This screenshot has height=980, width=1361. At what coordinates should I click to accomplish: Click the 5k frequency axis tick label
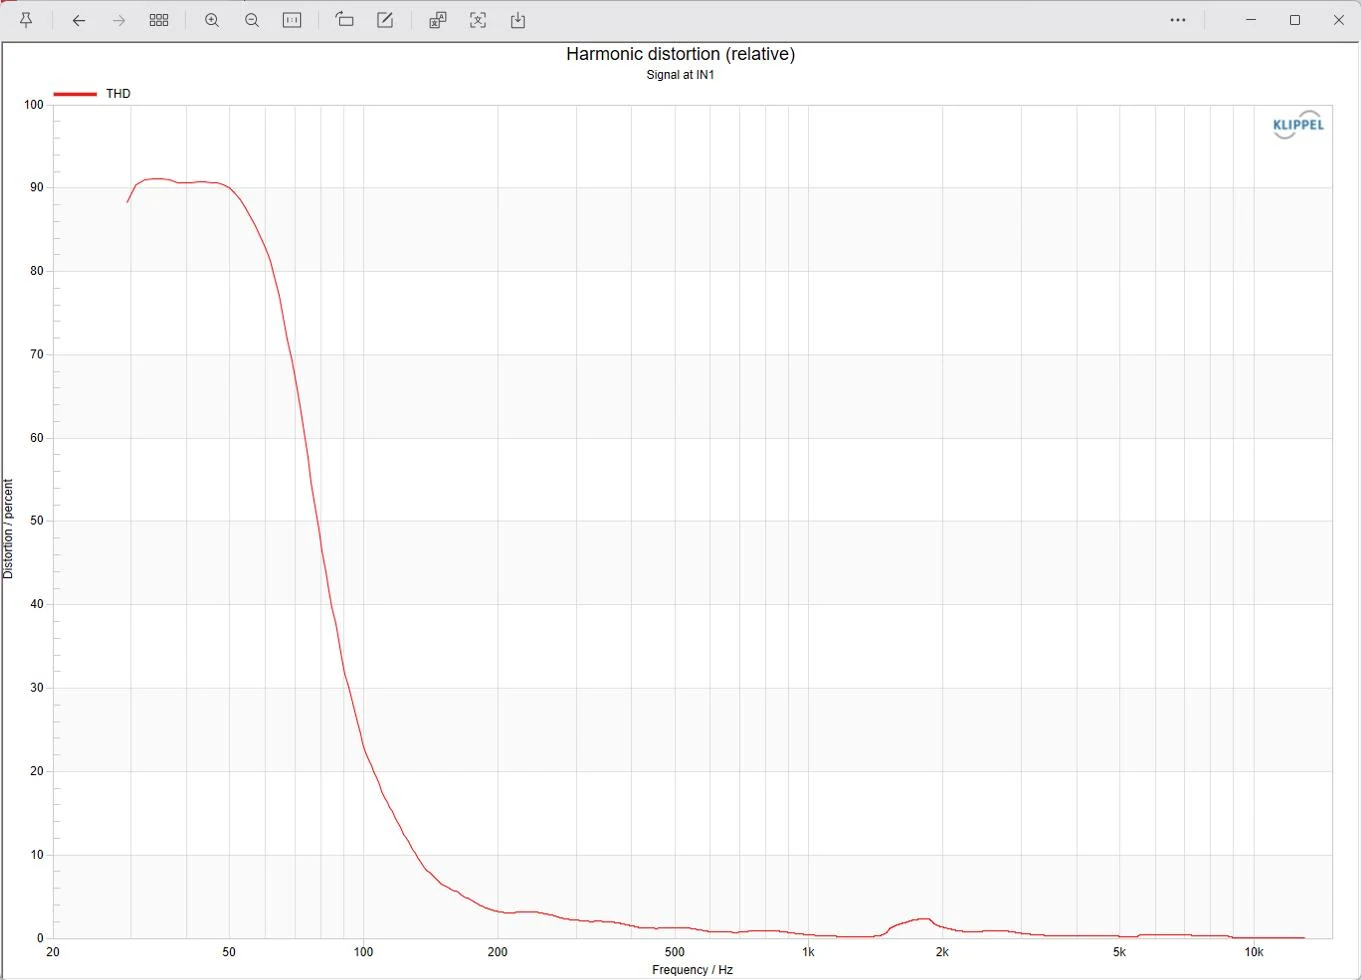click(1119, 952)
